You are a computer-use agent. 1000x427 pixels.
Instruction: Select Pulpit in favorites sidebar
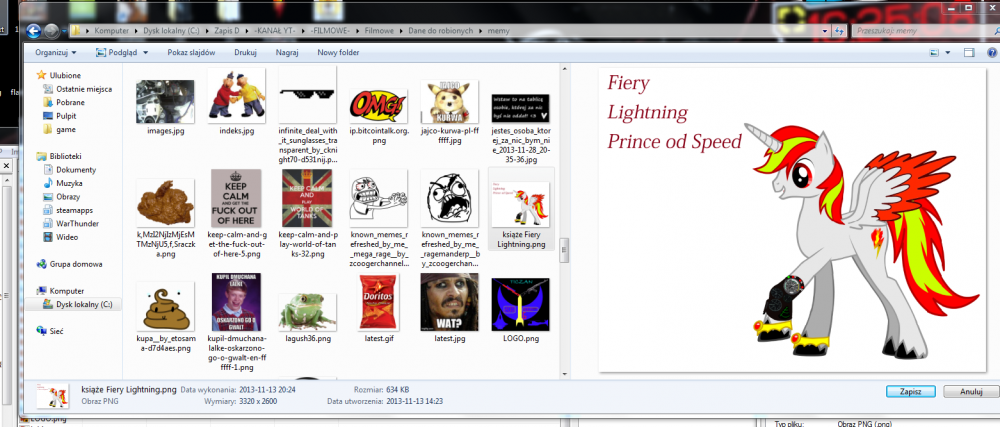tap(66, 115)
